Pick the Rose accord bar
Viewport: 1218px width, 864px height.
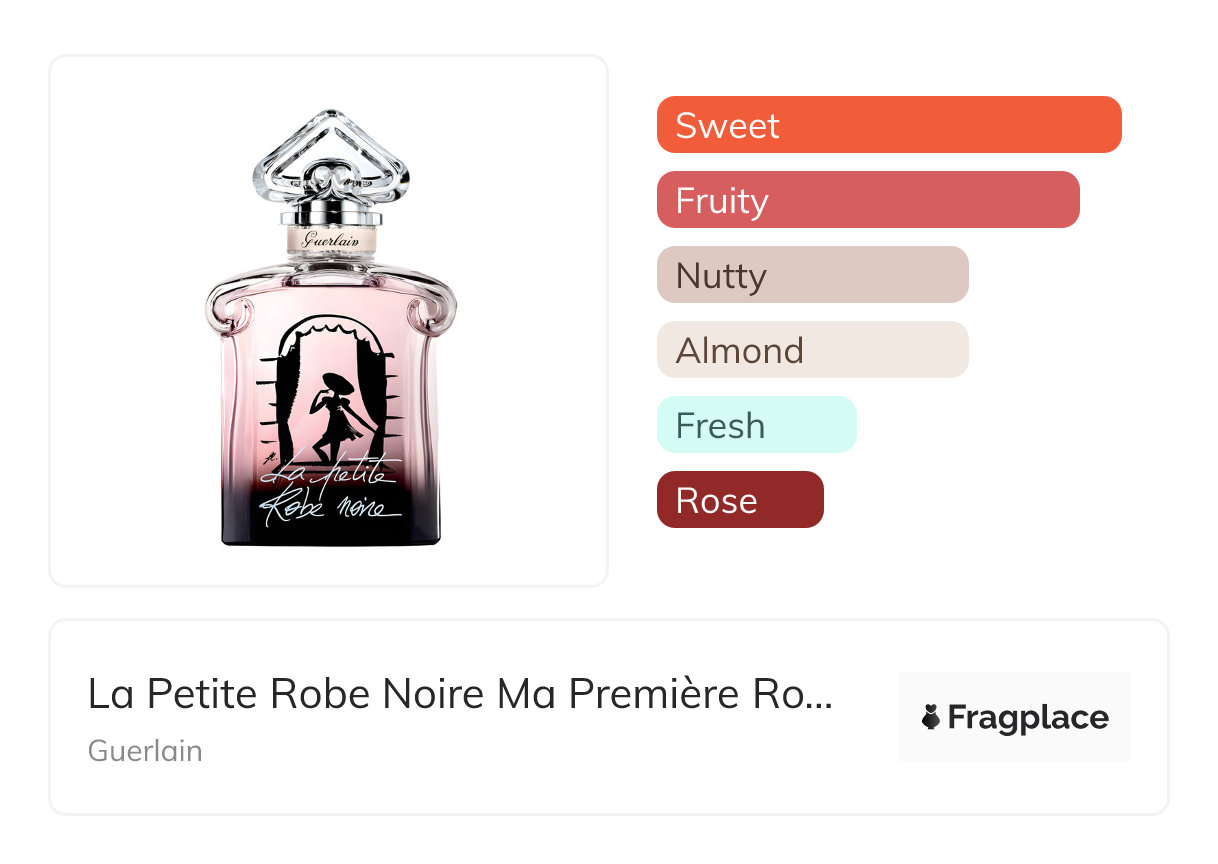click(x=739, y=500)
